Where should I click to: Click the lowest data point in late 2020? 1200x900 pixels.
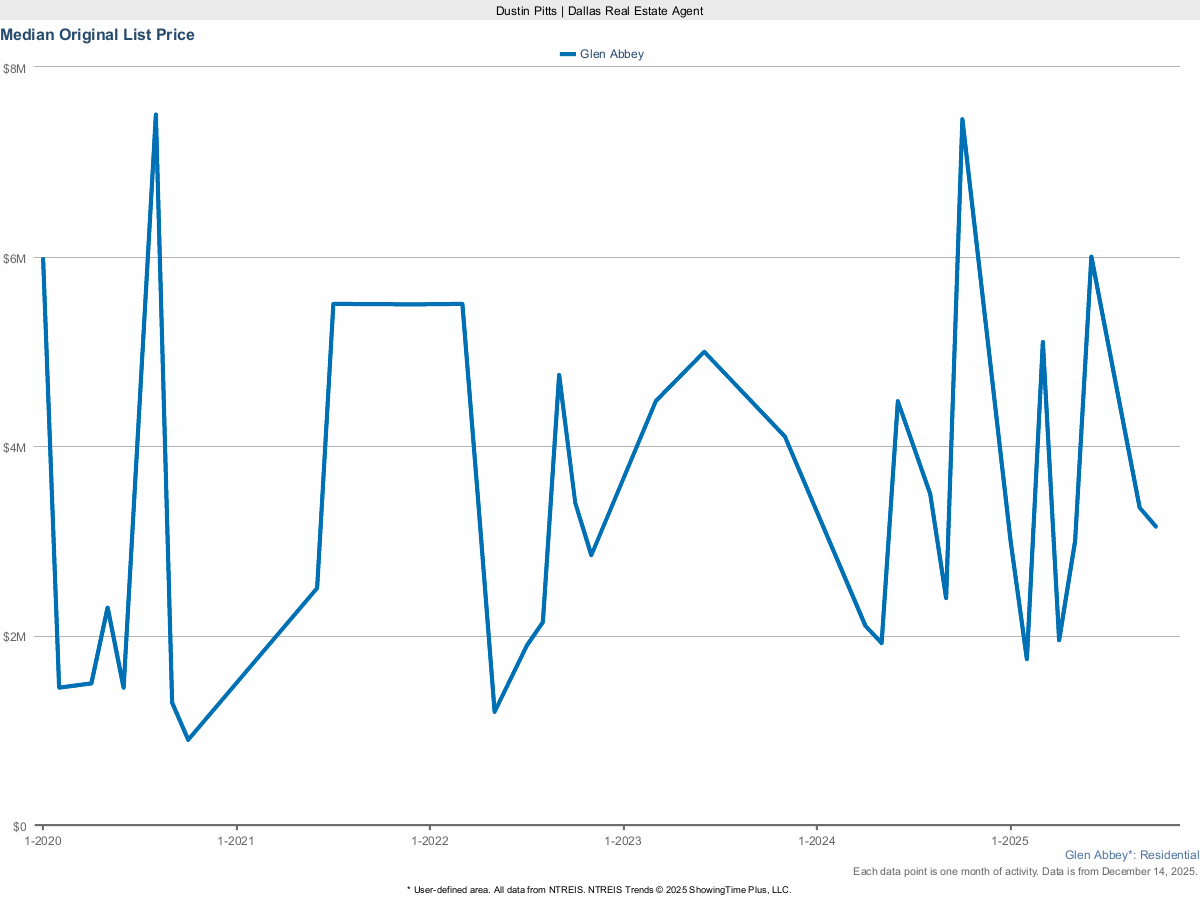click(188, 739)
